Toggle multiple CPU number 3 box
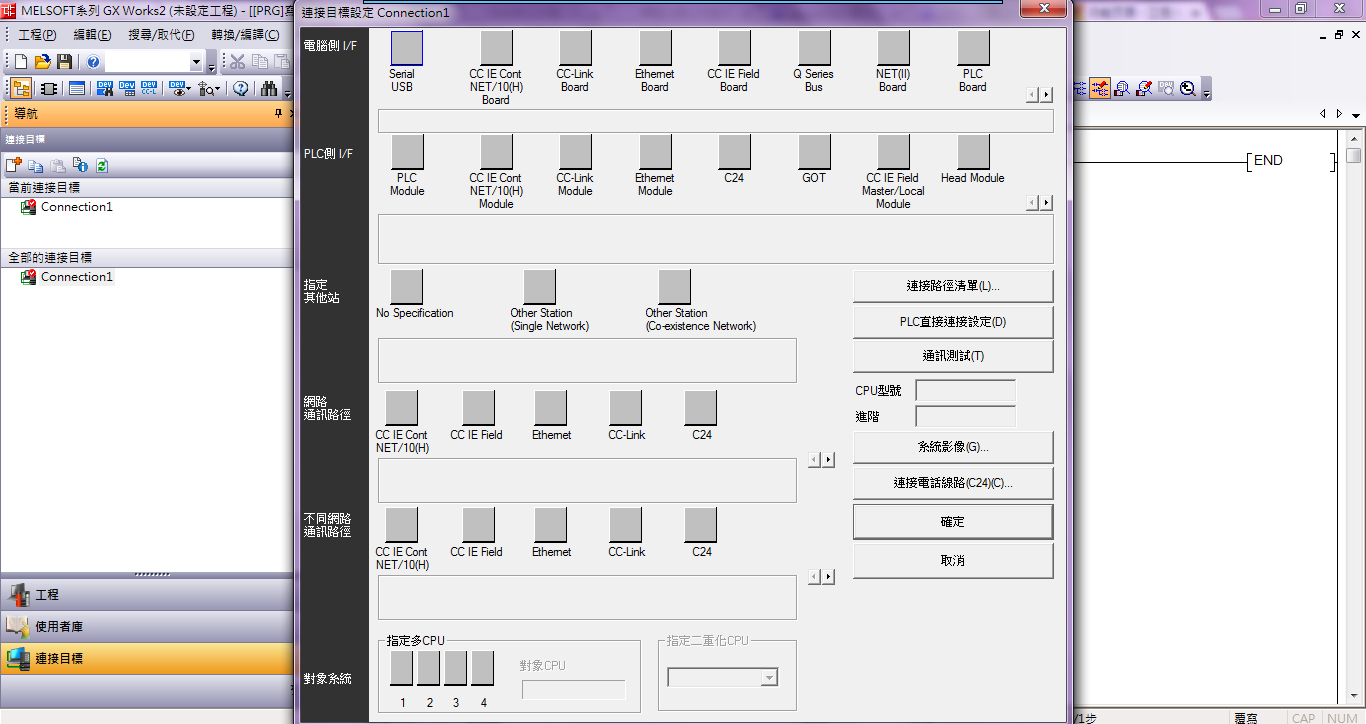Viewport: 1366px width, 724px height. click(x=455, y=668)
